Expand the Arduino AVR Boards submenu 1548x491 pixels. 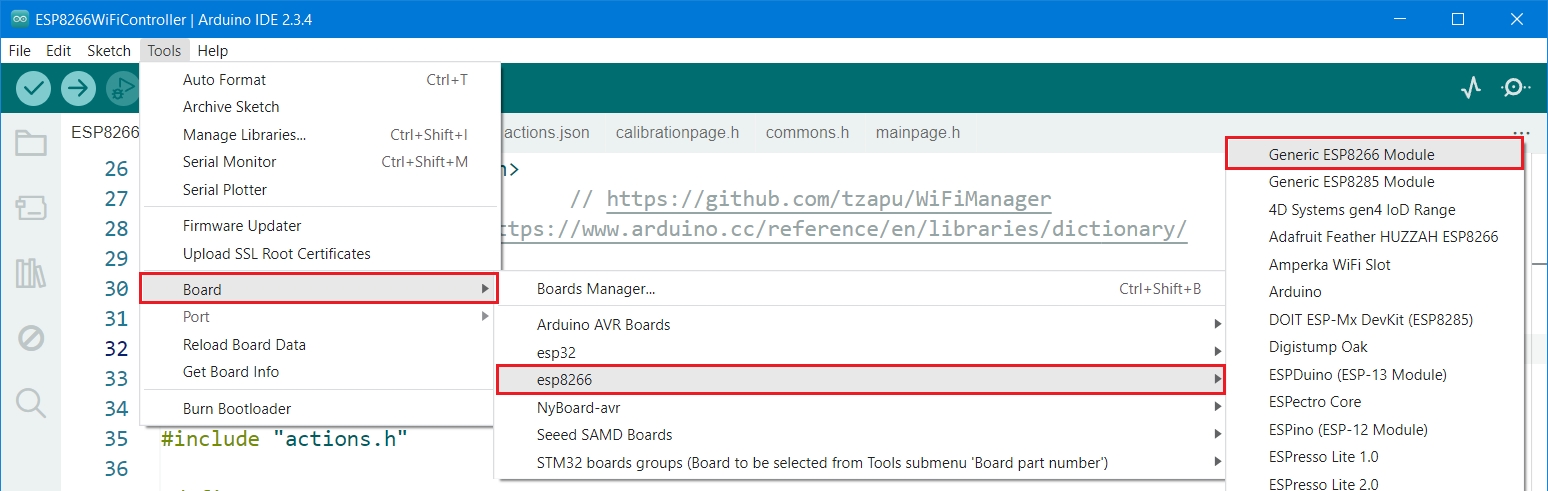(603, 325)
